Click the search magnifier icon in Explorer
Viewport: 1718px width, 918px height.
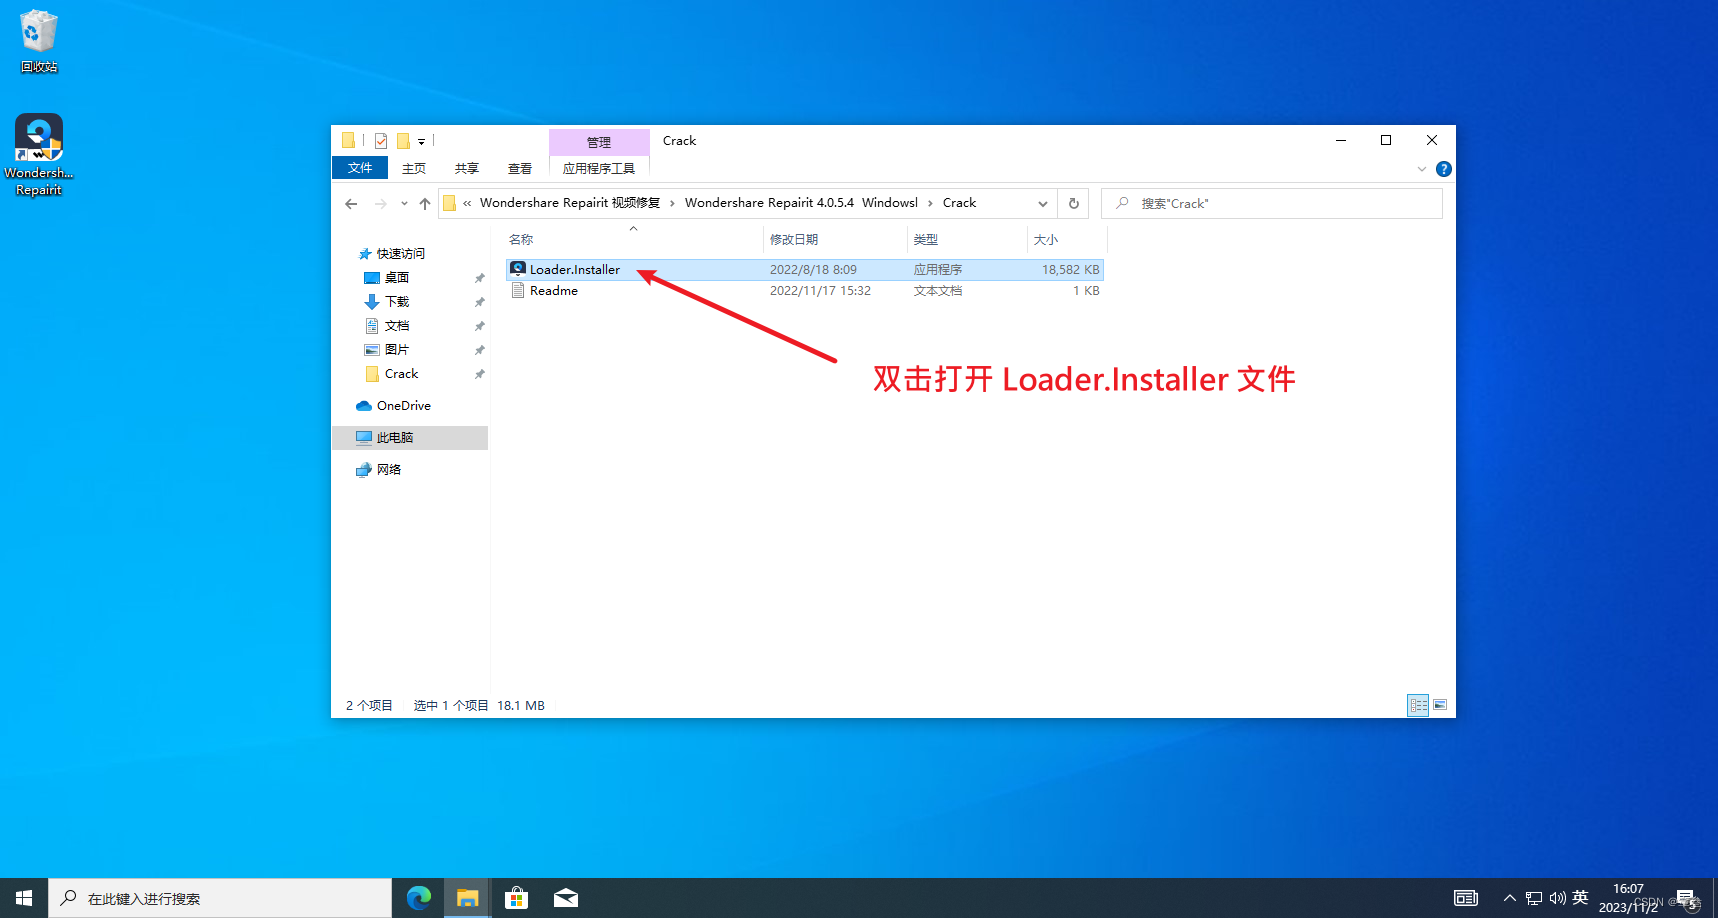[x=1122, y=203]
